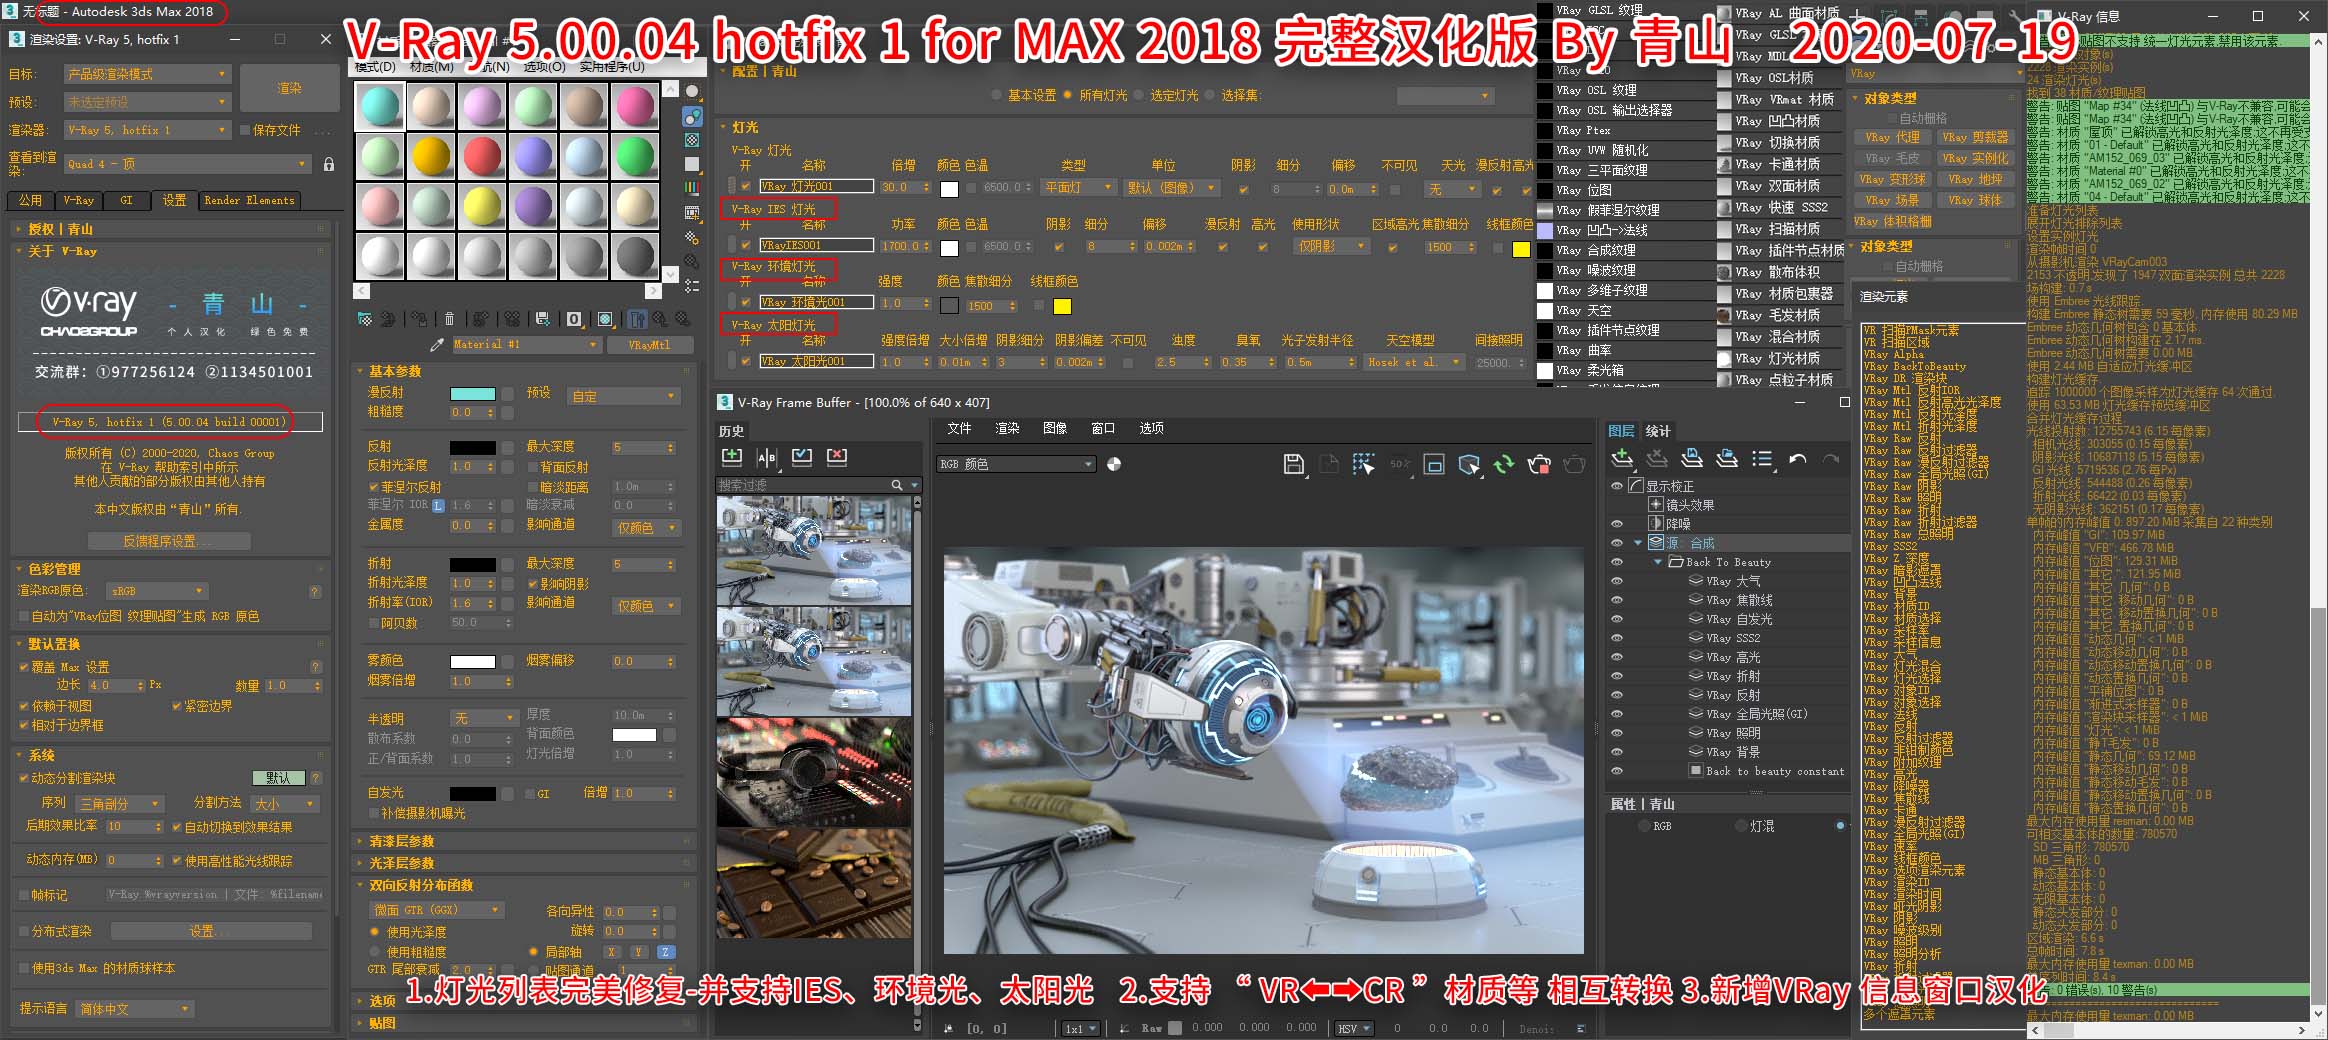Open the 微面 GTR (GGX) BRDF dropdown
Viewport: 2328px width, 1040px height.
(437, 910)
